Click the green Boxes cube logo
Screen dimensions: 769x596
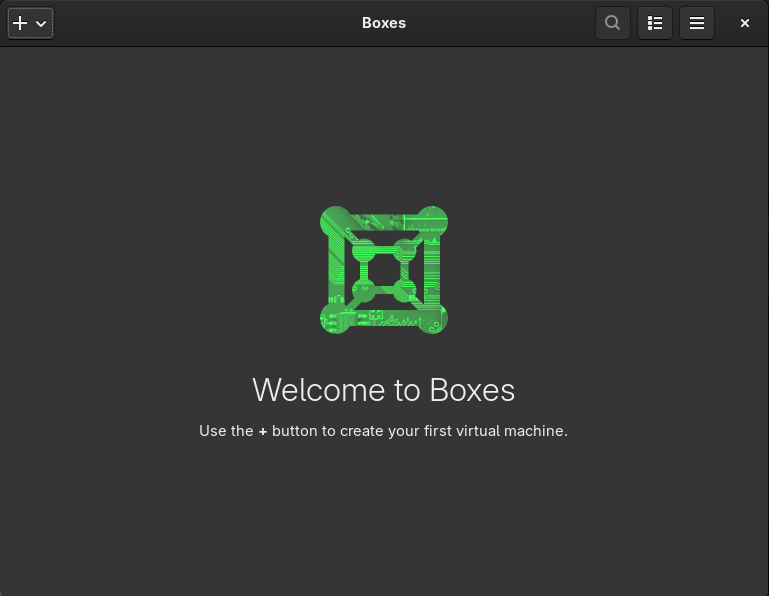pos(384,270)
